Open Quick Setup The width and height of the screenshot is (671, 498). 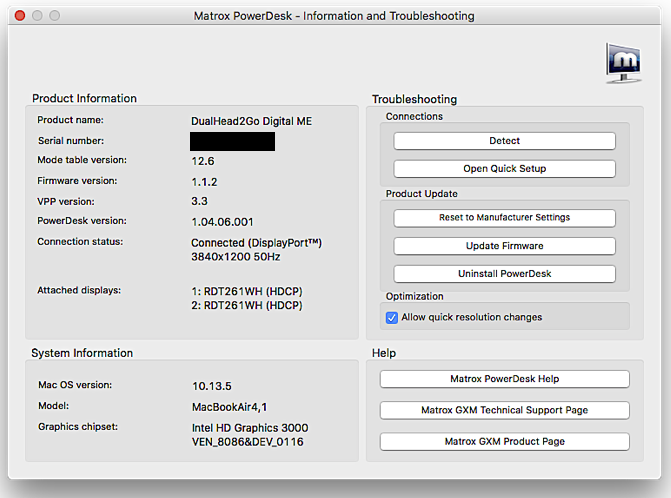505,169
